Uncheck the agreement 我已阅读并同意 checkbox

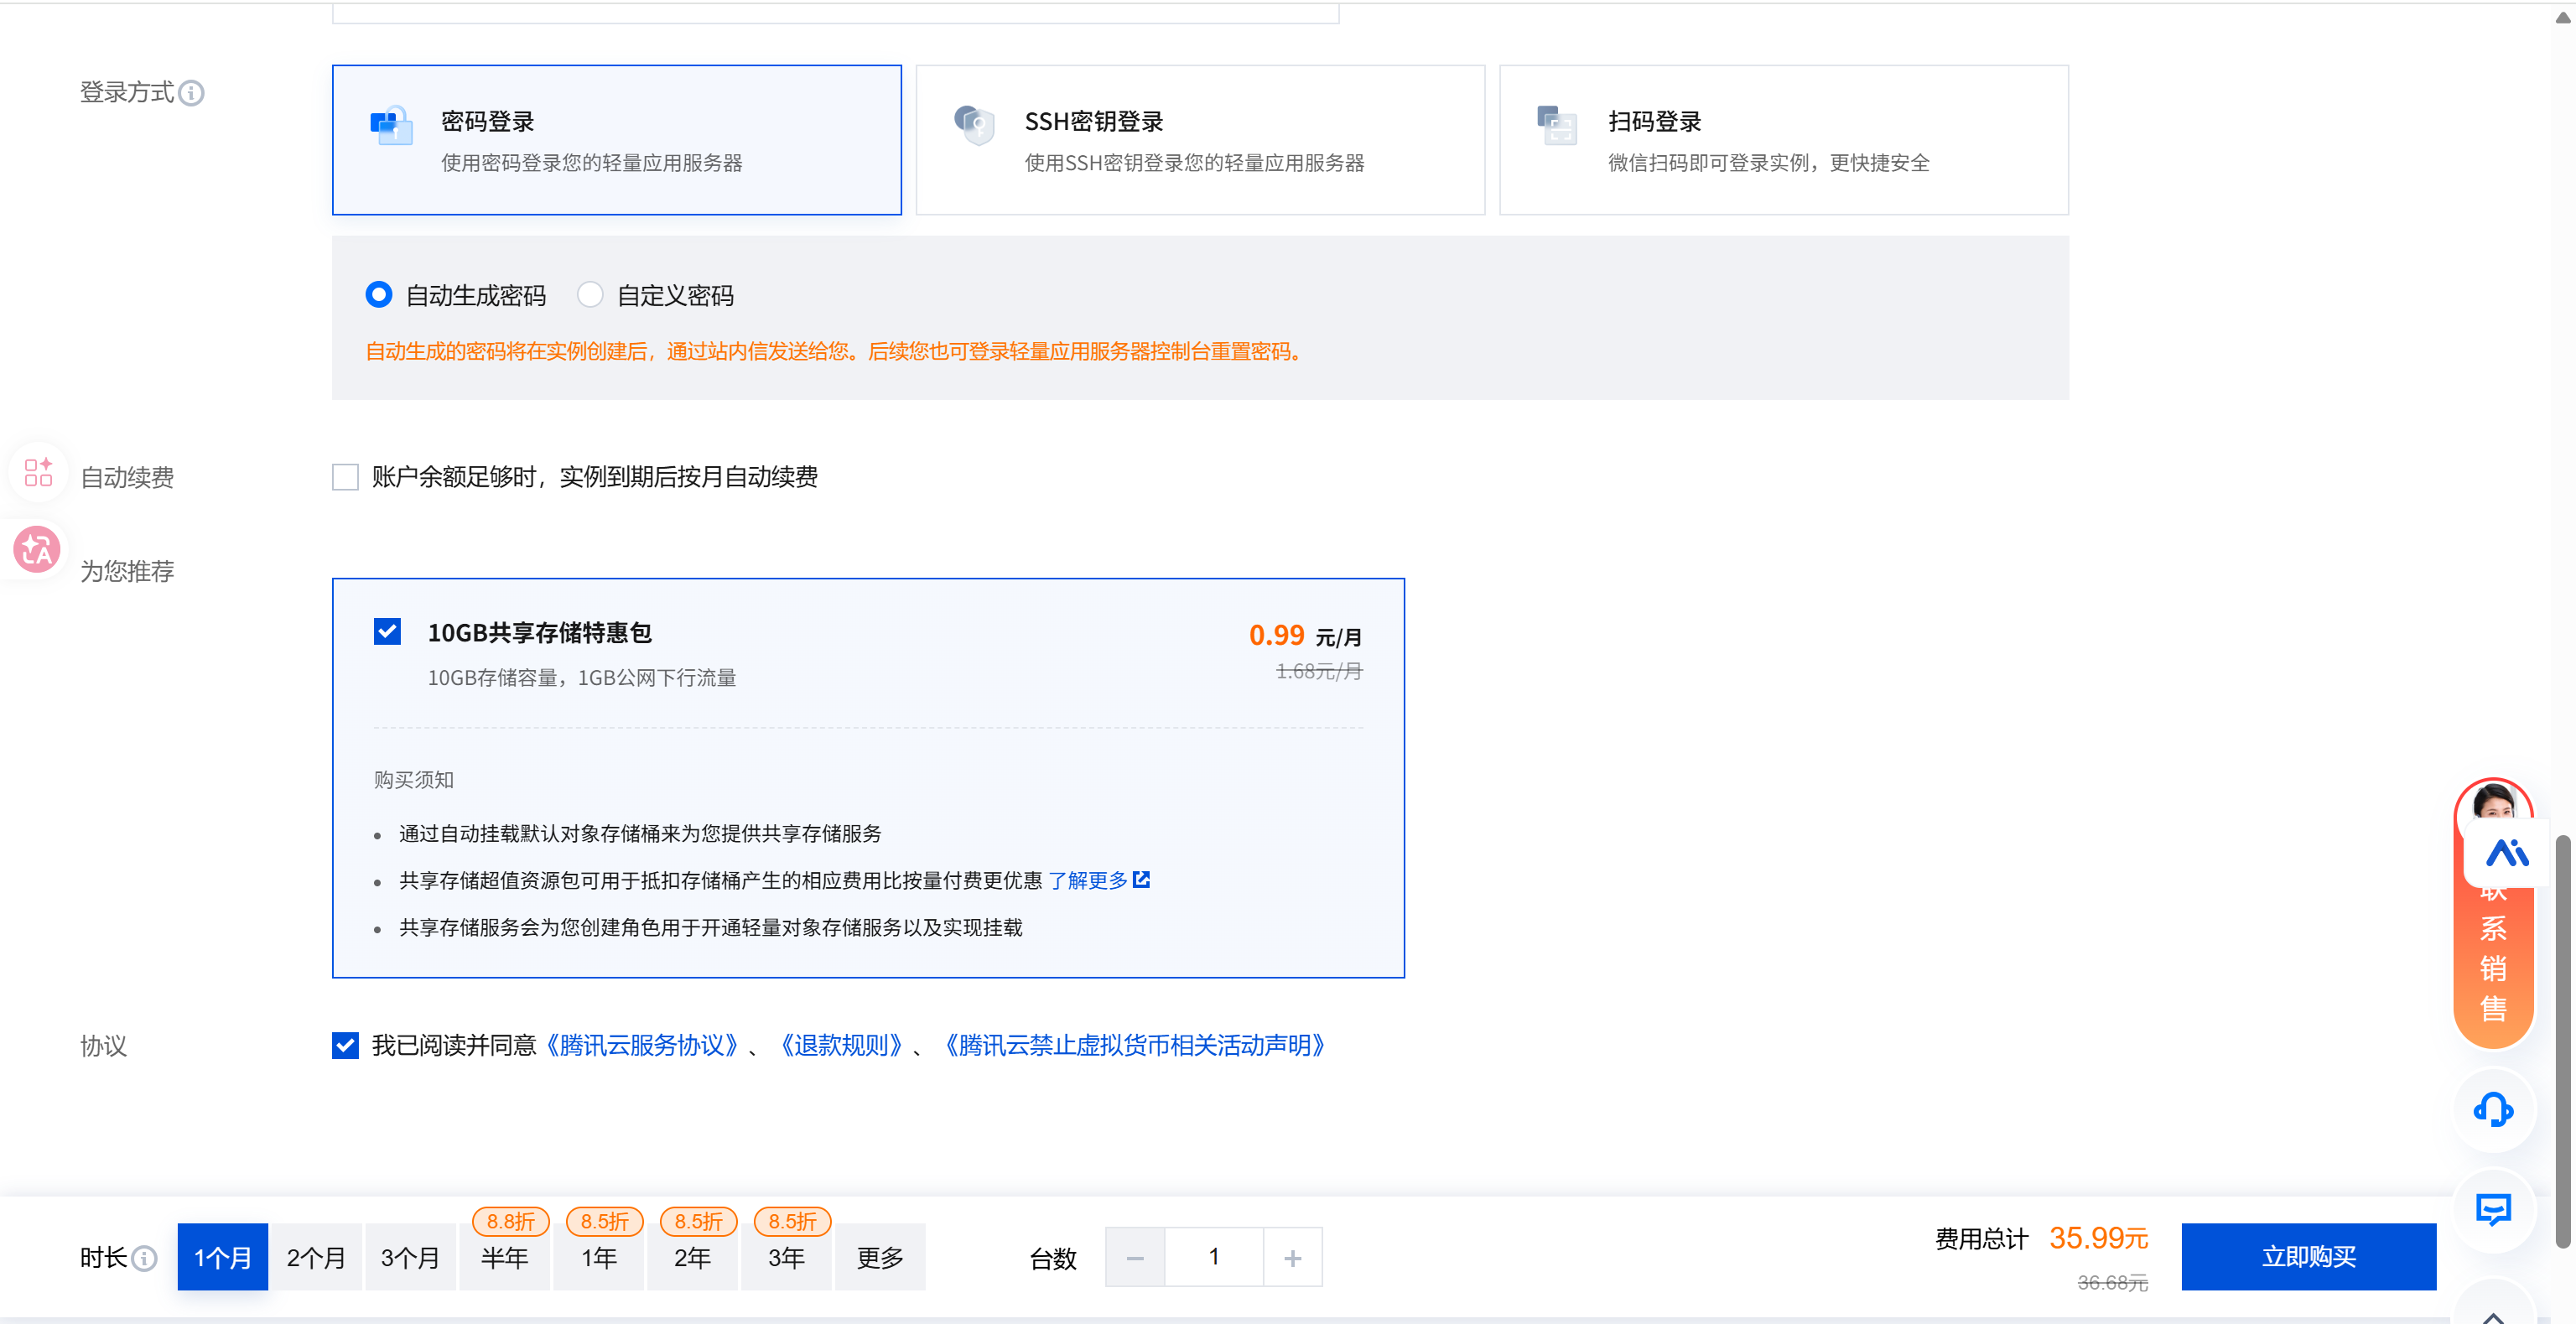tap(345, 1046)
